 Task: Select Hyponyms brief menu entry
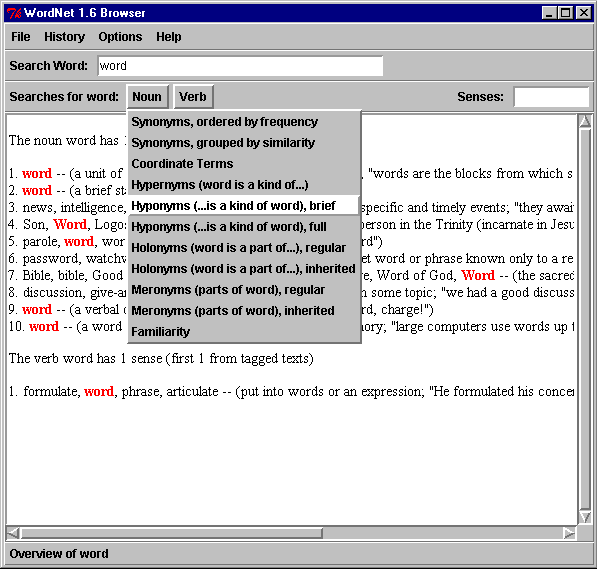pos(244,206)
